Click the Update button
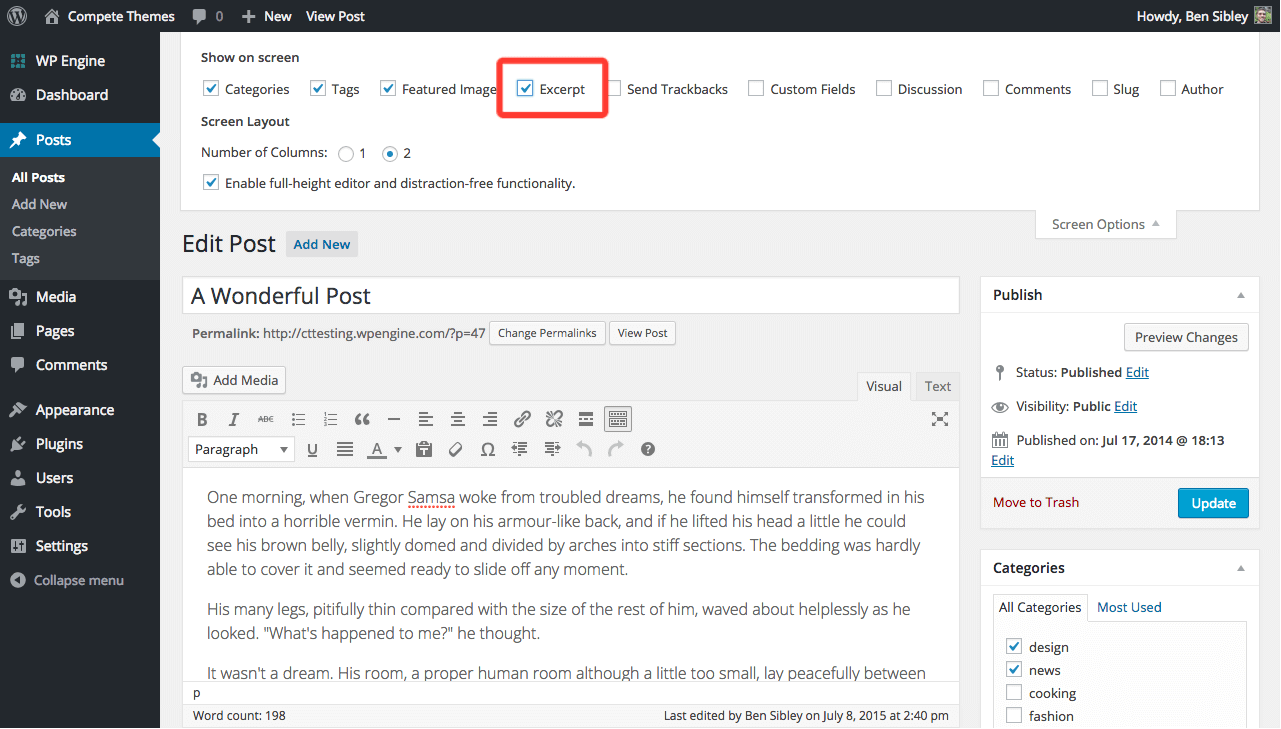 coord(1212,503)
